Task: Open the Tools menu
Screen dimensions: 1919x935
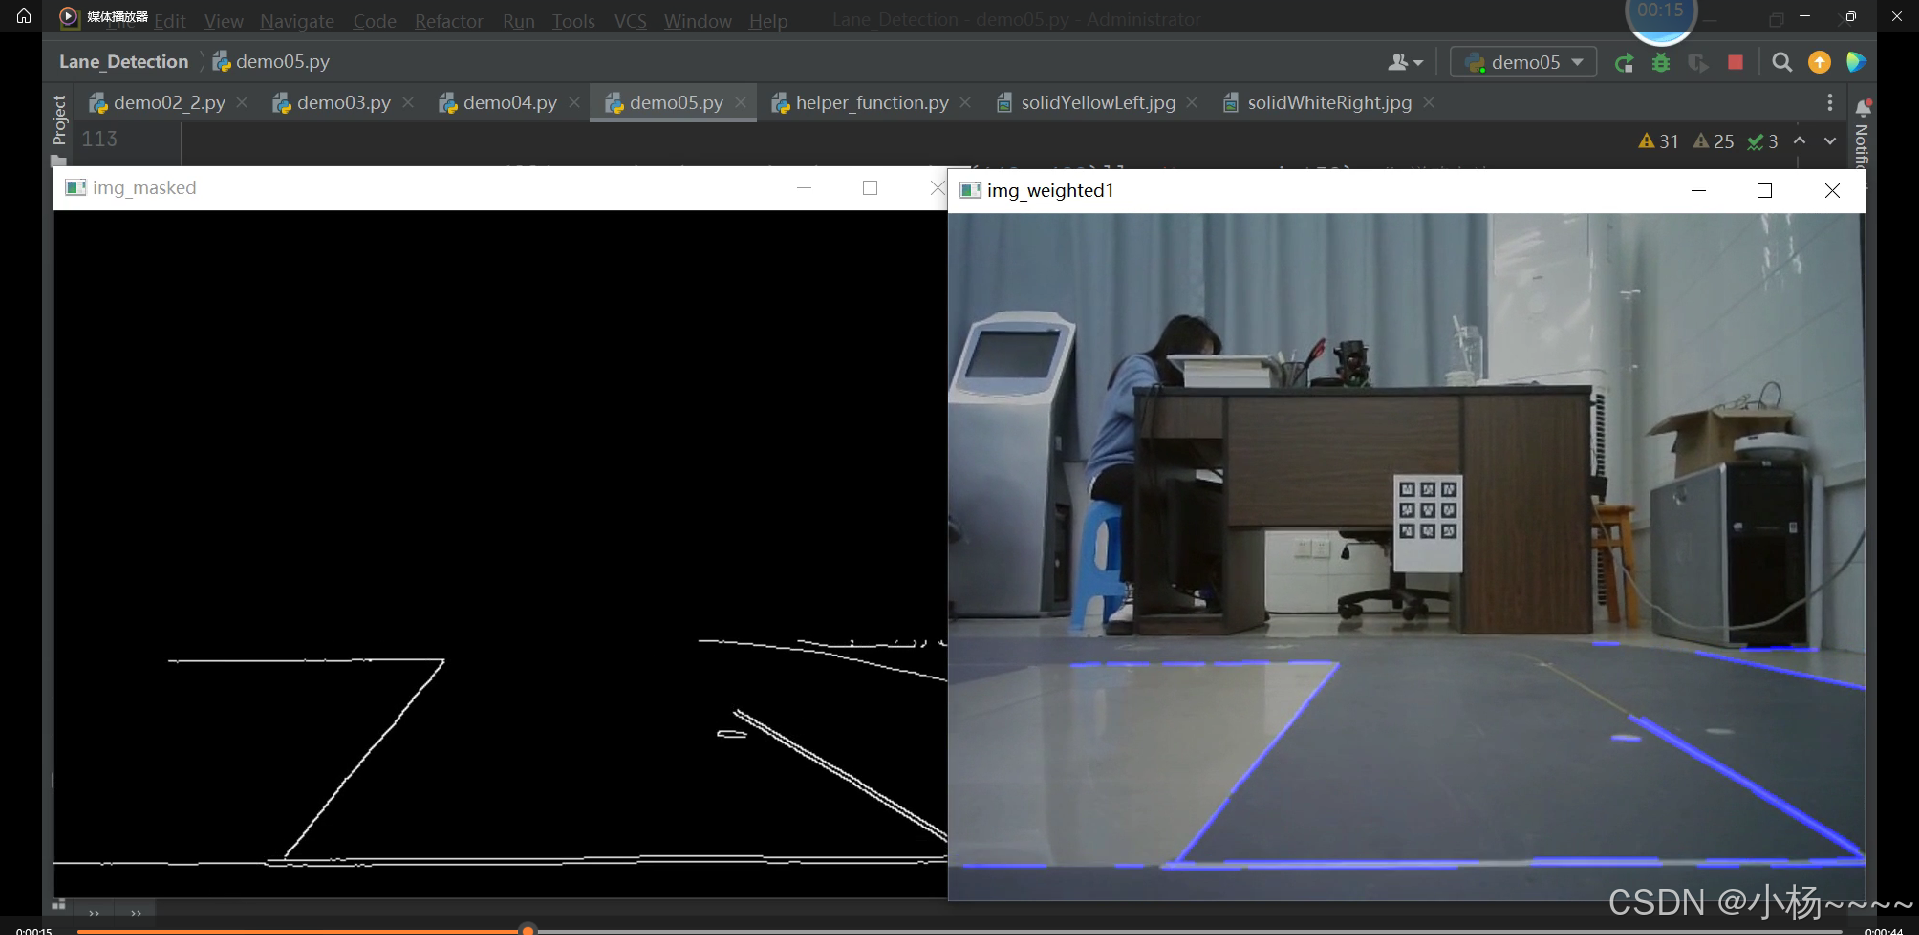Action: (573, 21)
